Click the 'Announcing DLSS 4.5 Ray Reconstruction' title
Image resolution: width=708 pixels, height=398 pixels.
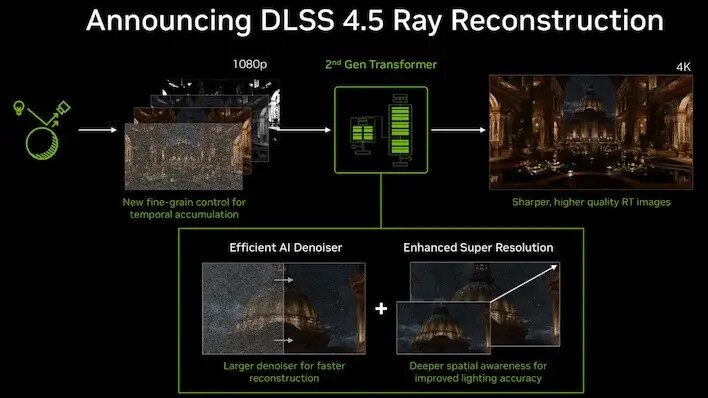[x=375, y=20]
